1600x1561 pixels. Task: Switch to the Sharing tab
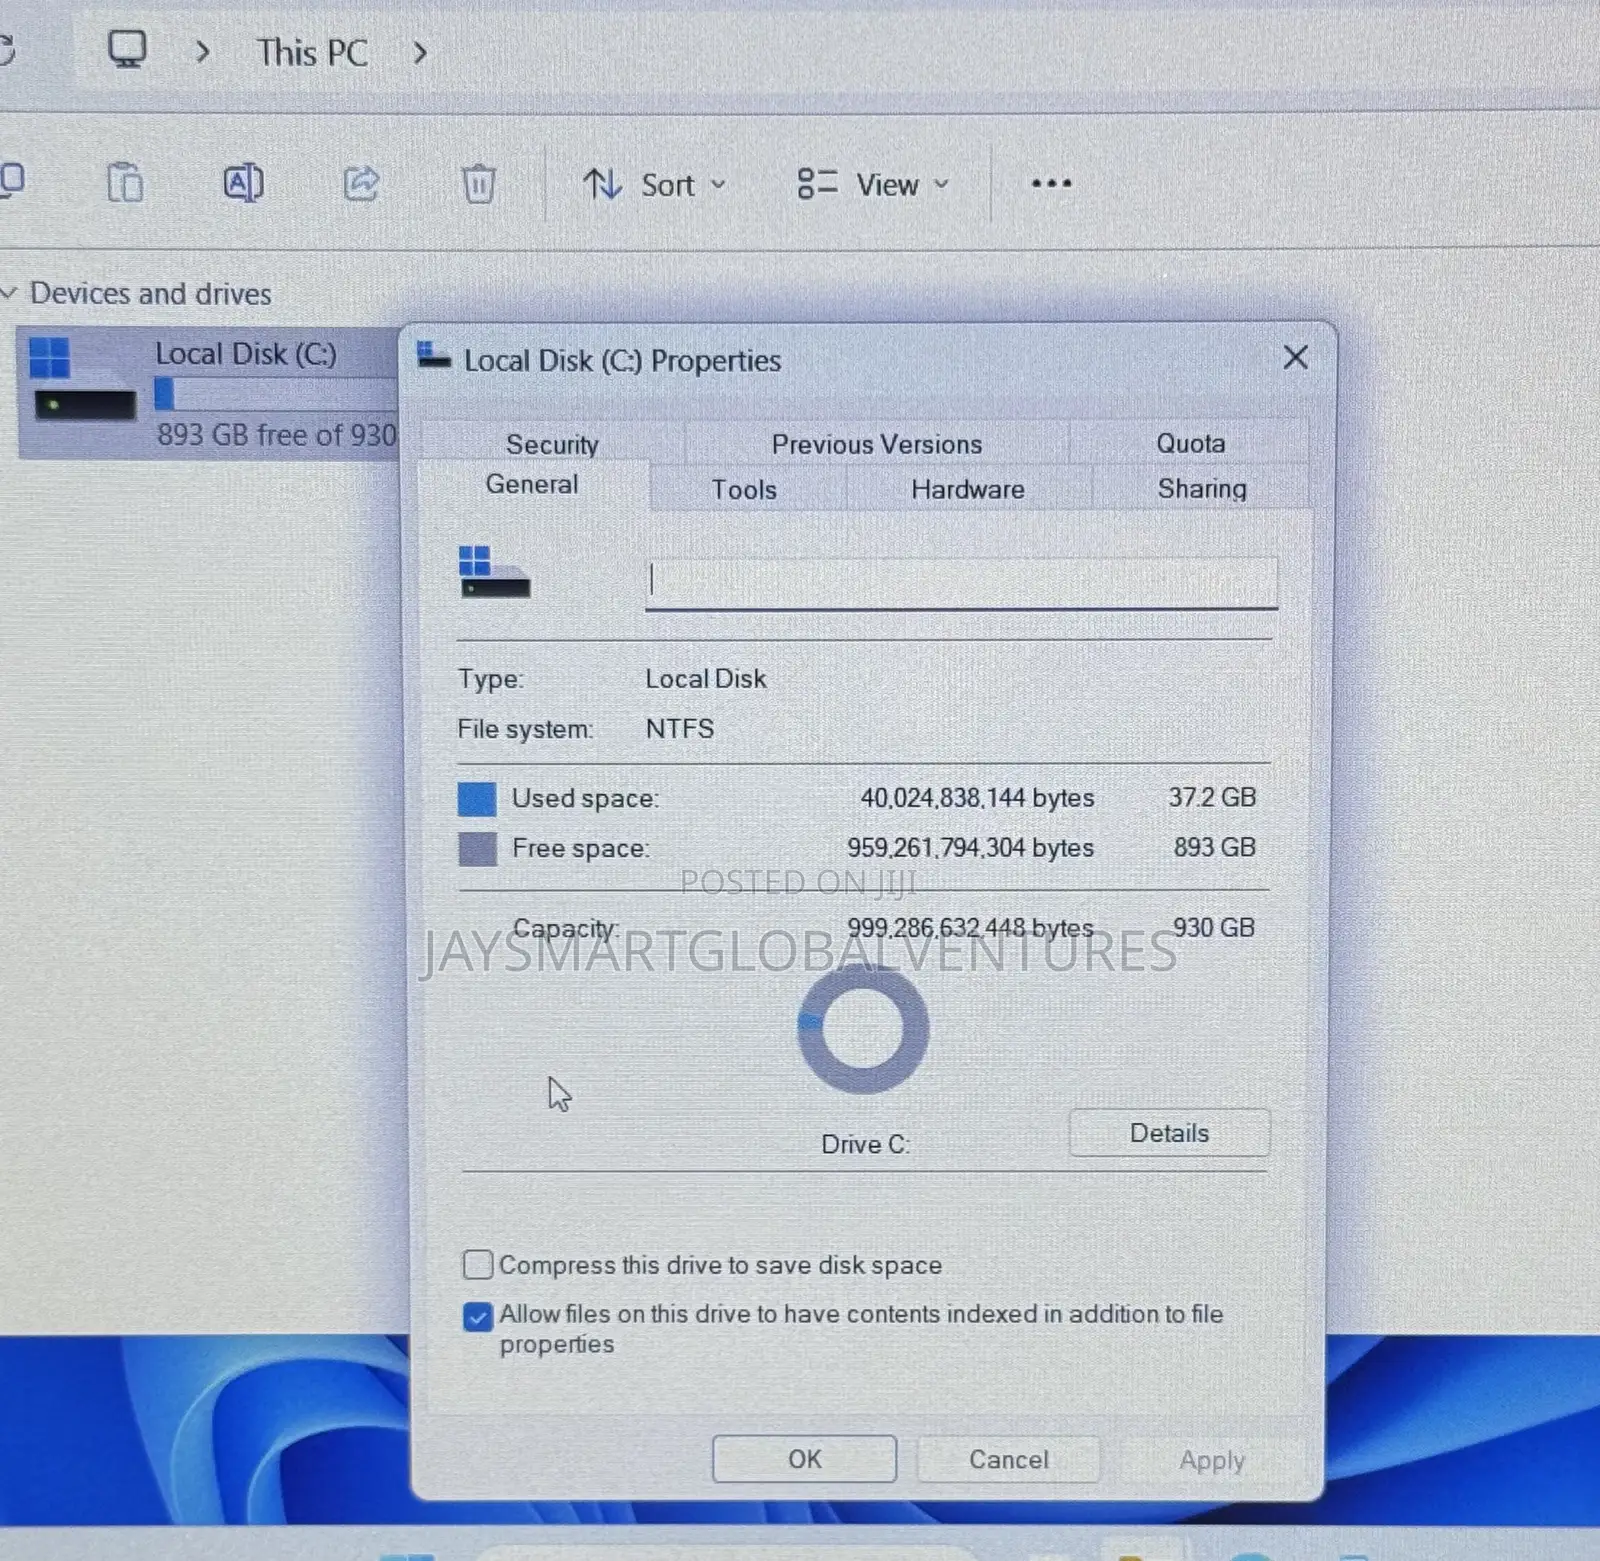(1202, 489)
